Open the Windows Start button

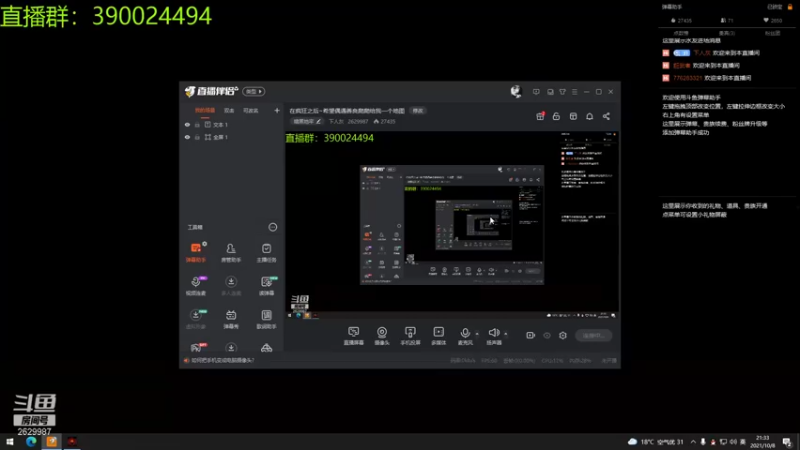pyautogui.click(x=10, y=442)
